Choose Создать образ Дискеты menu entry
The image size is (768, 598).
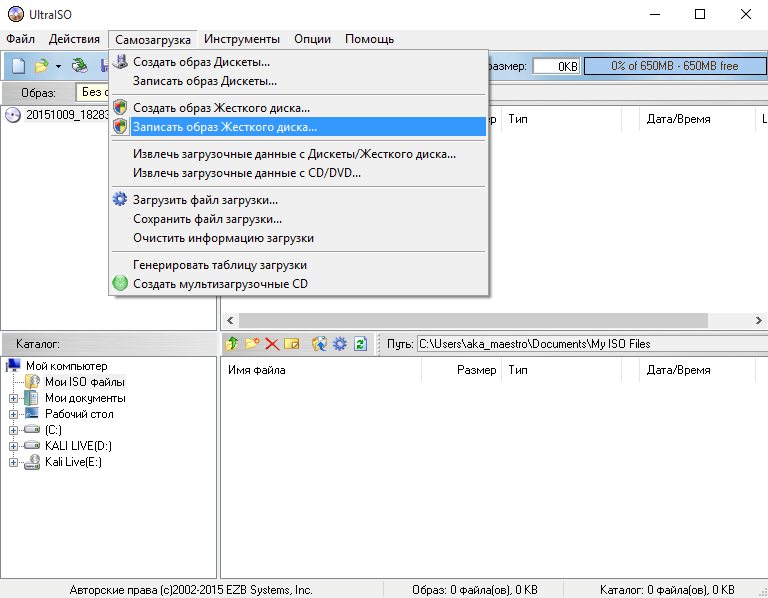click(x=299, y=62)
